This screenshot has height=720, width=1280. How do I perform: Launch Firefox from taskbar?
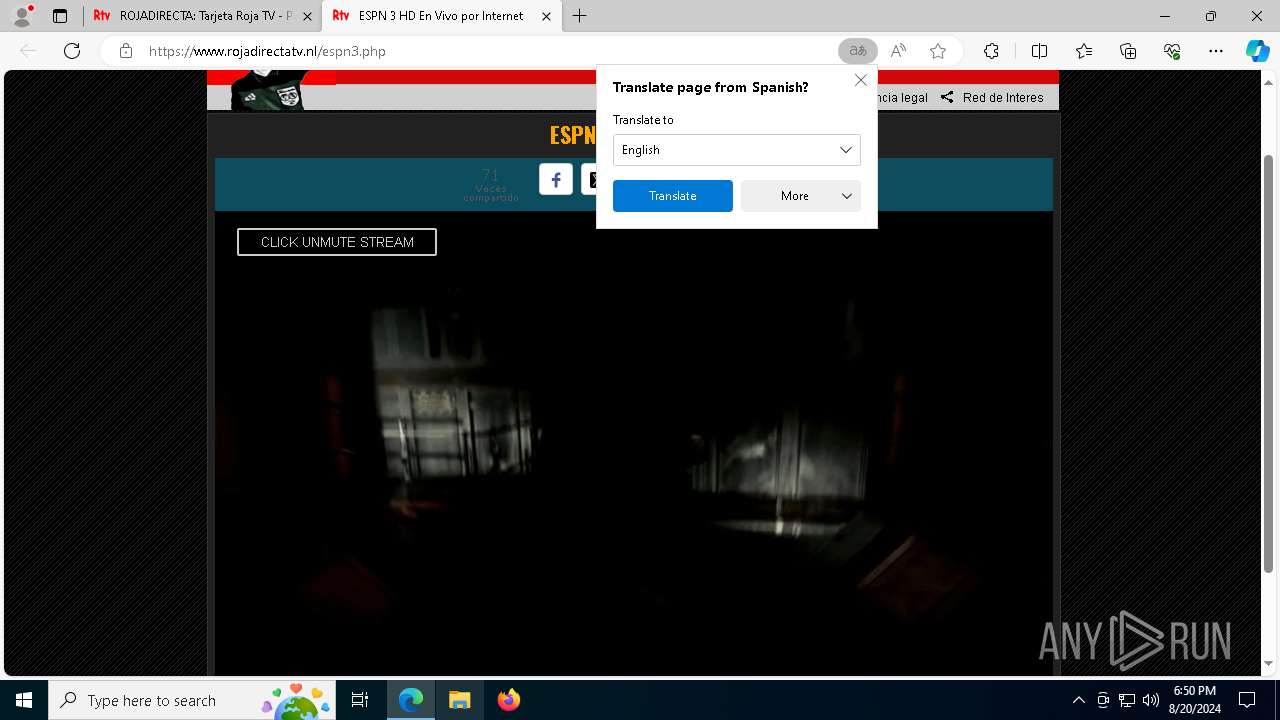coord(508,700)
